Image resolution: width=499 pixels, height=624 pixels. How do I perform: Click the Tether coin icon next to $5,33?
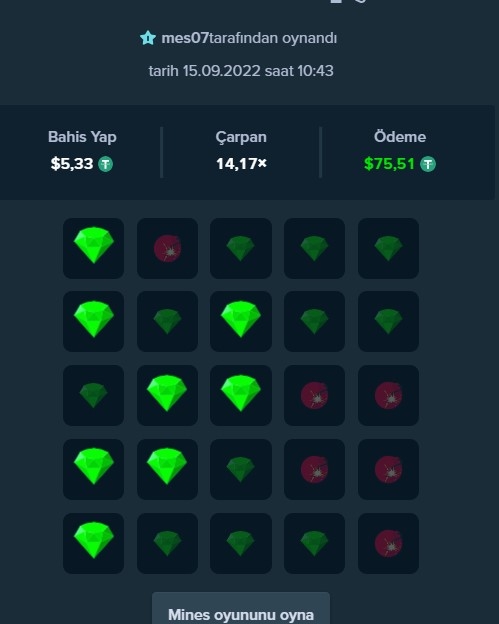point(105,164)
